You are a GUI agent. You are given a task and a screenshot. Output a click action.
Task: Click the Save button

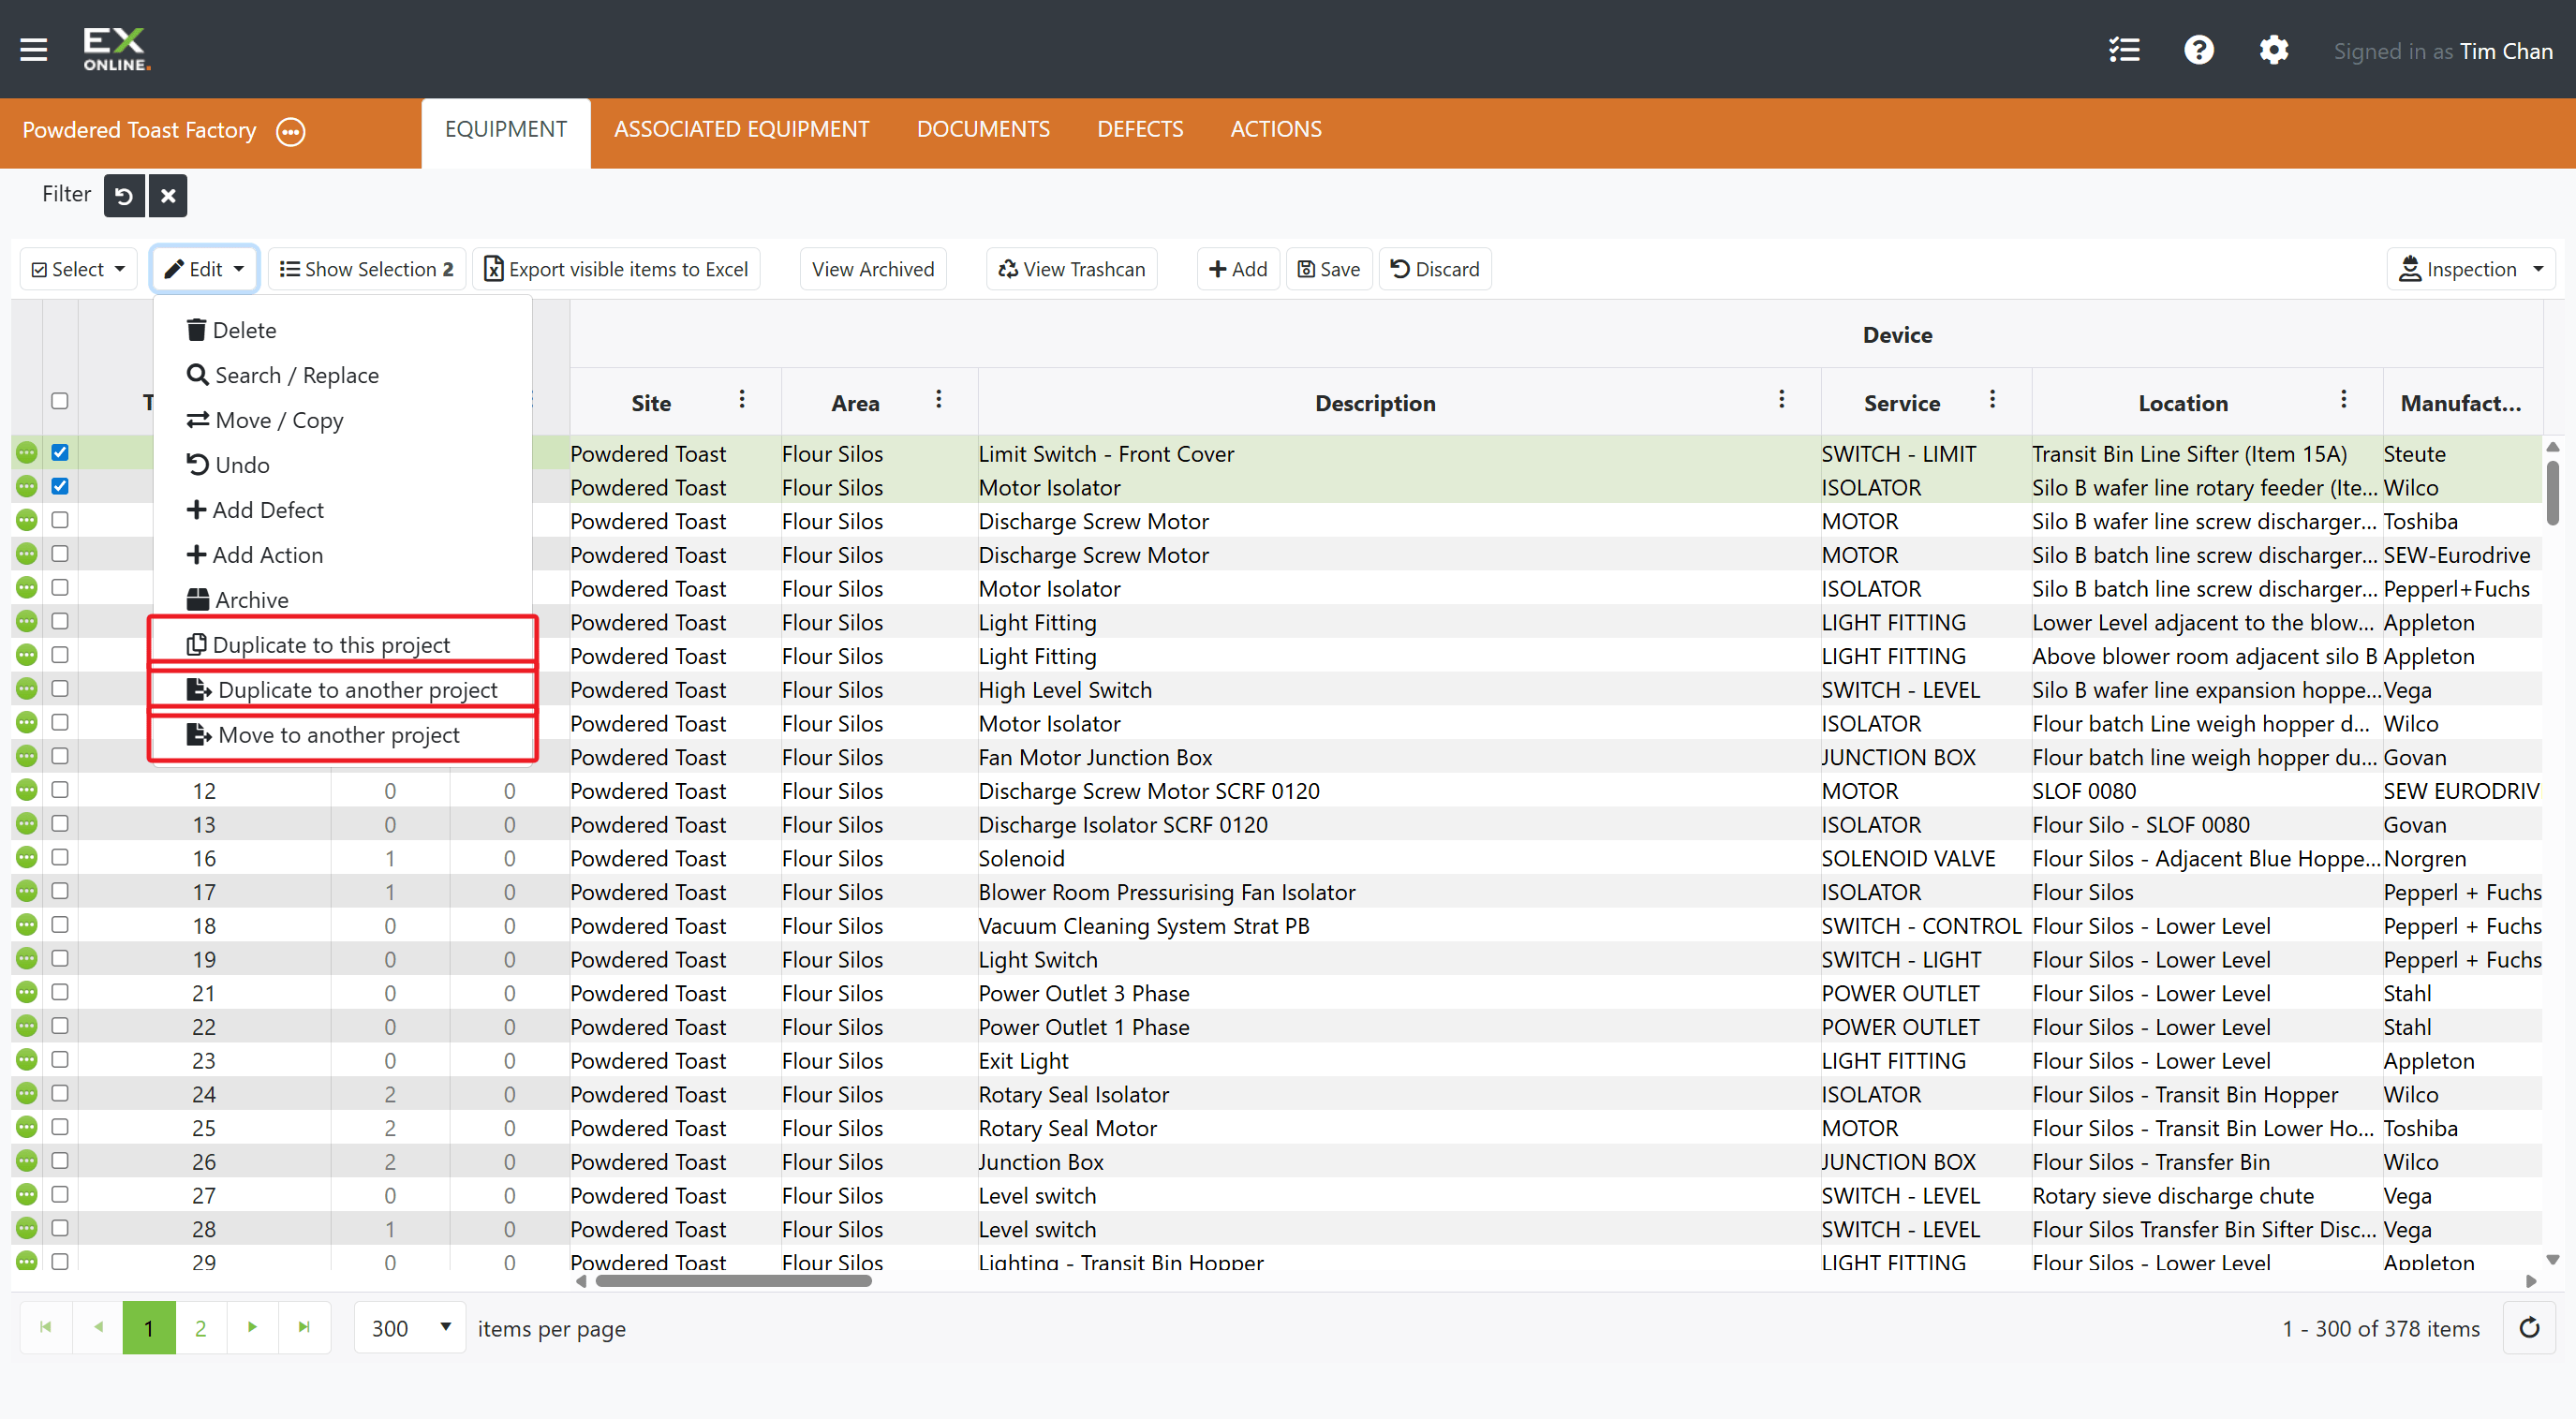1328,269
